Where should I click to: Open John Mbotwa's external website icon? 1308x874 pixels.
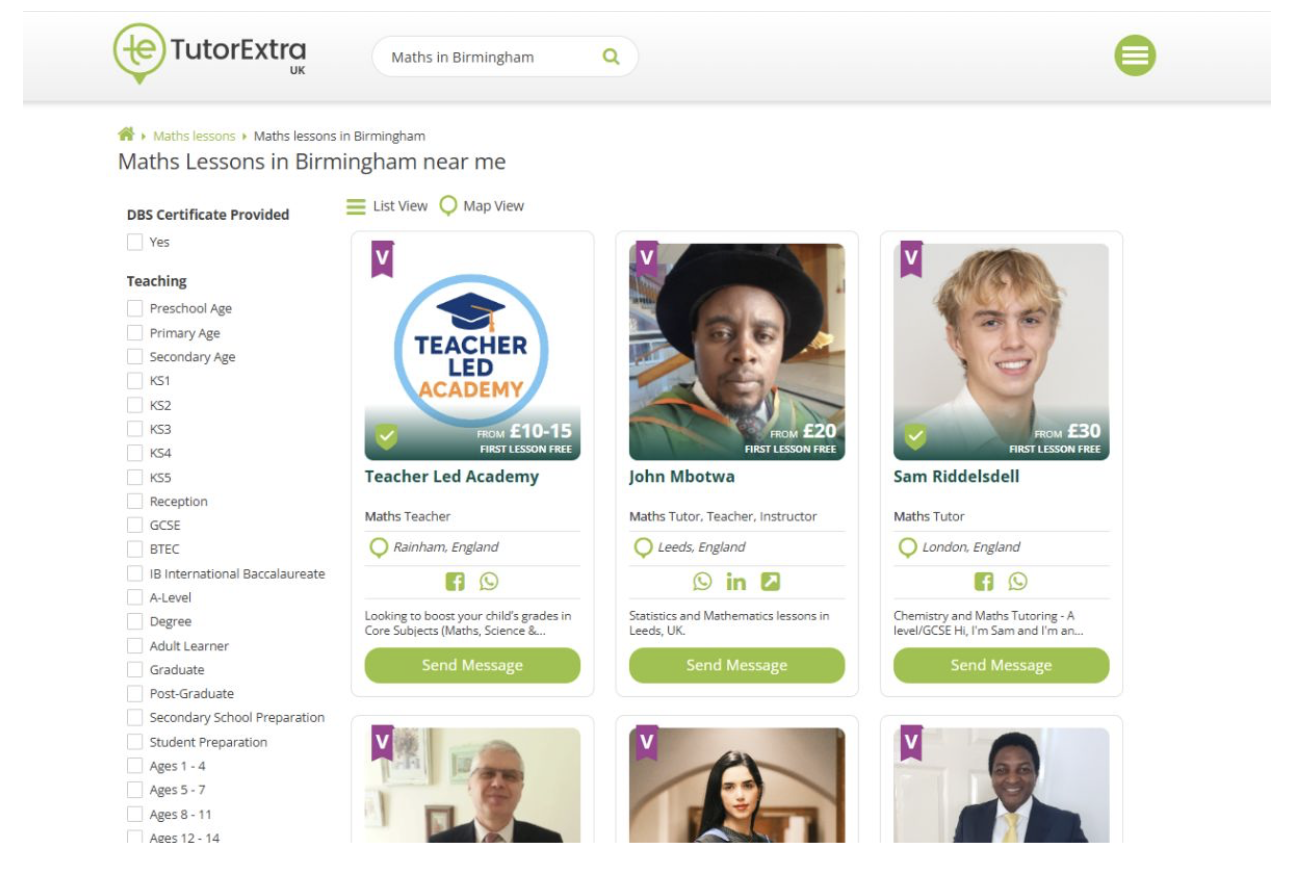pyautogui.click(x=770, y=581)
